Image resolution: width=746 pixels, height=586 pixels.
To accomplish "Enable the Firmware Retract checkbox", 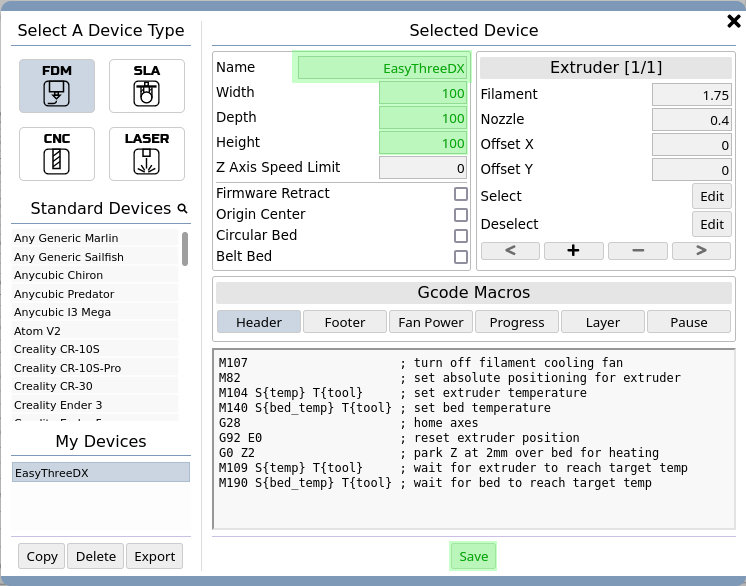I will point(461,194).
